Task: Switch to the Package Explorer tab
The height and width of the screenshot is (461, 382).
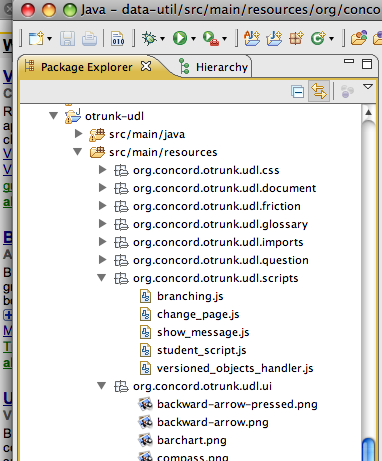Action: [86, 67]
